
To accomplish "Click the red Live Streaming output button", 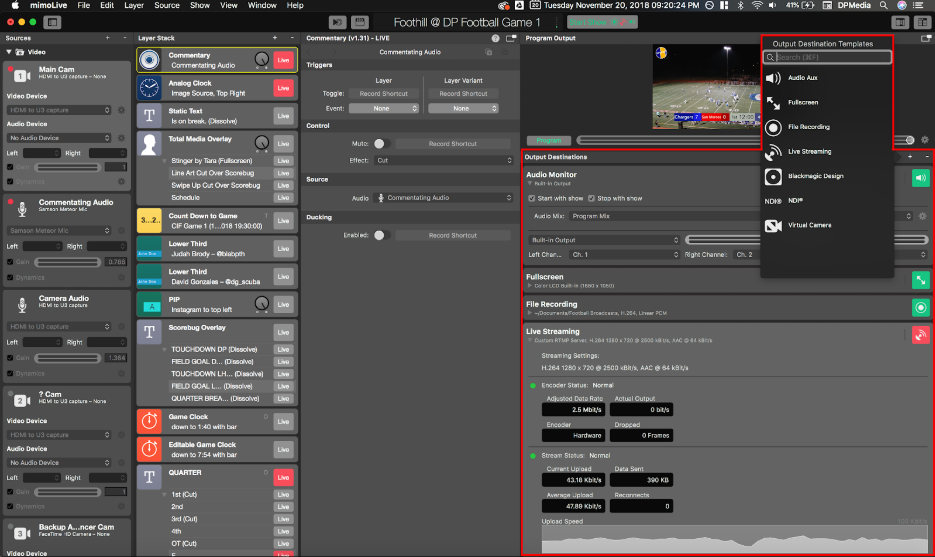I will coord(919,335).
